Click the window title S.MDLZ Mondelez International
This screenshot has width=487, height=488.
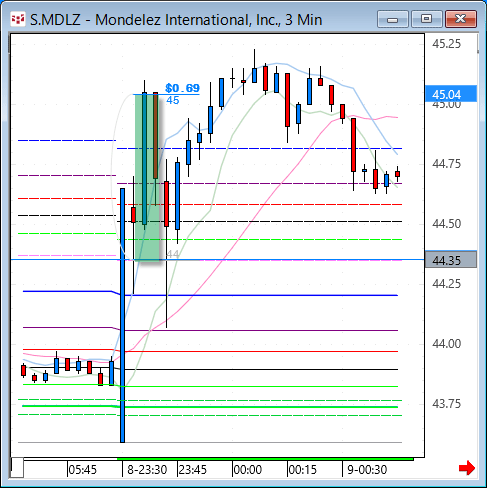tap(176, 20)
